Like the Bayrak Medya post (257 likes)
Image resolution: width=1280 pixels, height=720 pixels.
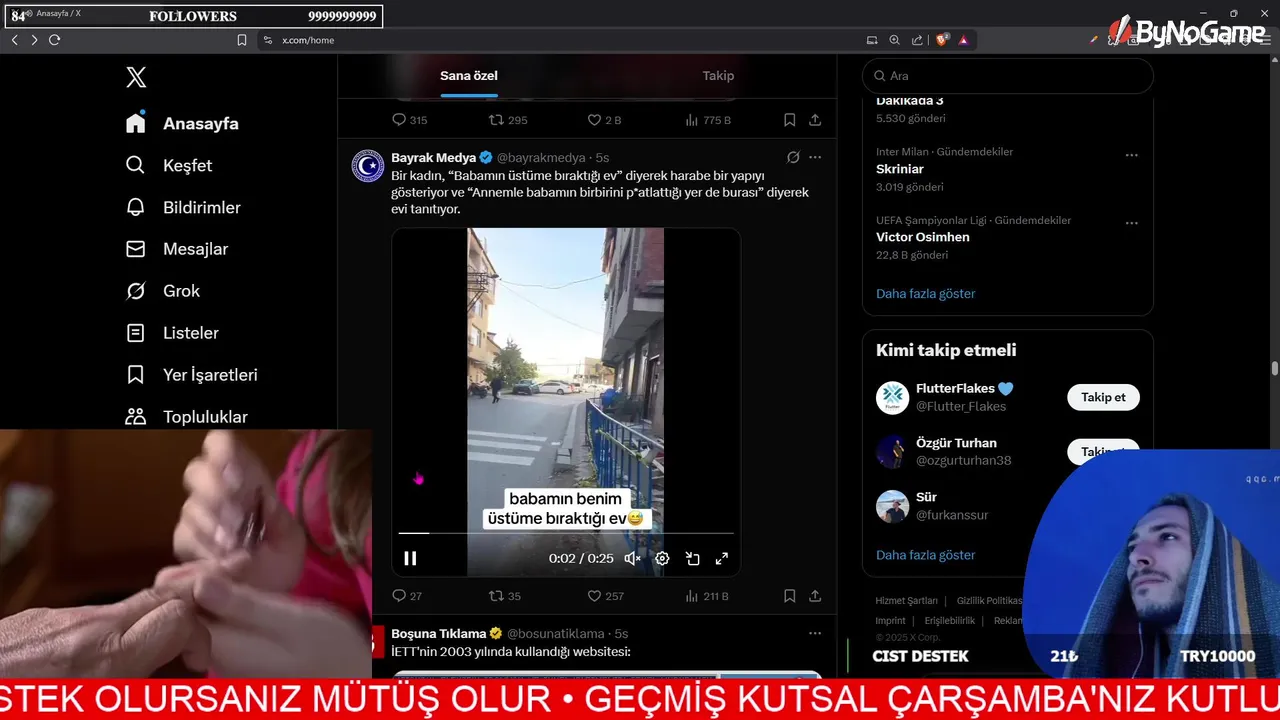pos(605,596)
